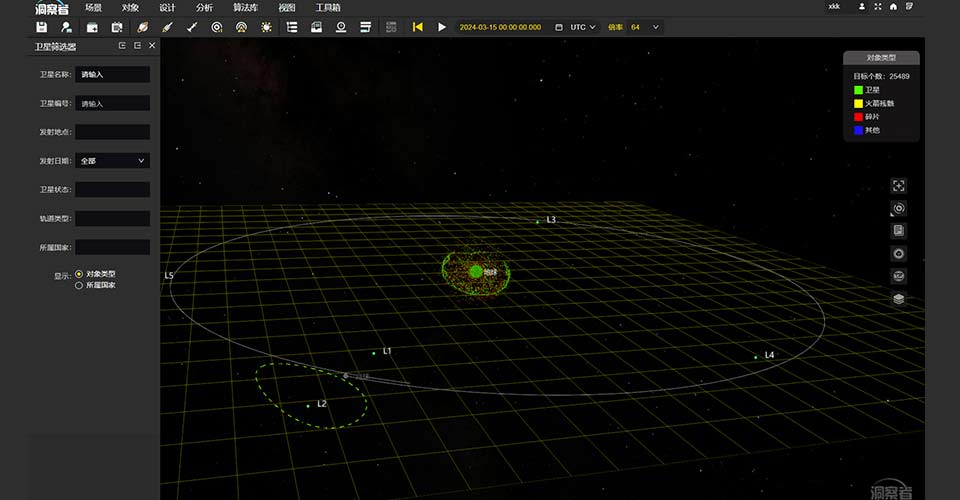Click the focus target icon on right sidebar

click(899, 208)
